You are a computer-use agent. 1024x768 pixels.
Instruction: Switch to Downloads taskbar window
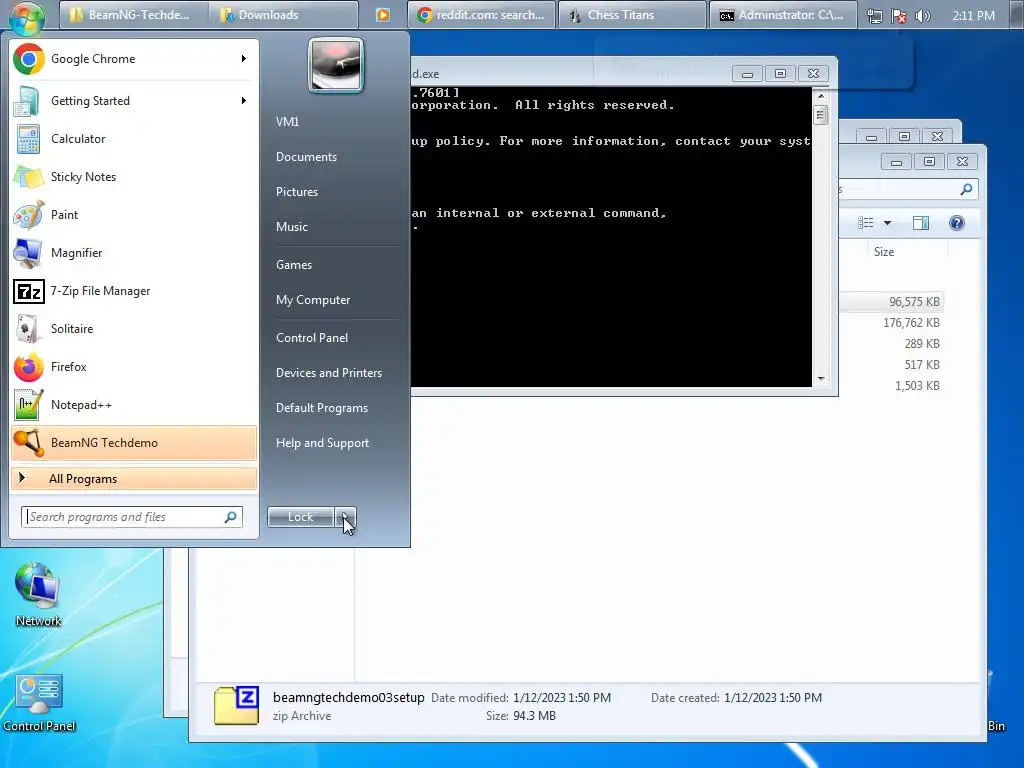click(283, 15)
